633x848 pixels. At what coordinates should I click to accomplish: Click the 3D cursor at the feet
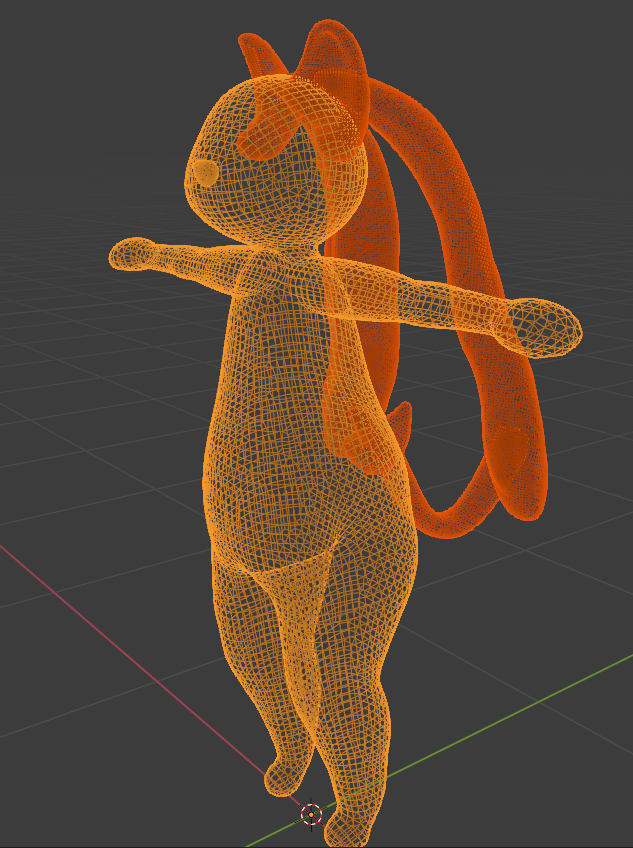(x=311, y=814)
